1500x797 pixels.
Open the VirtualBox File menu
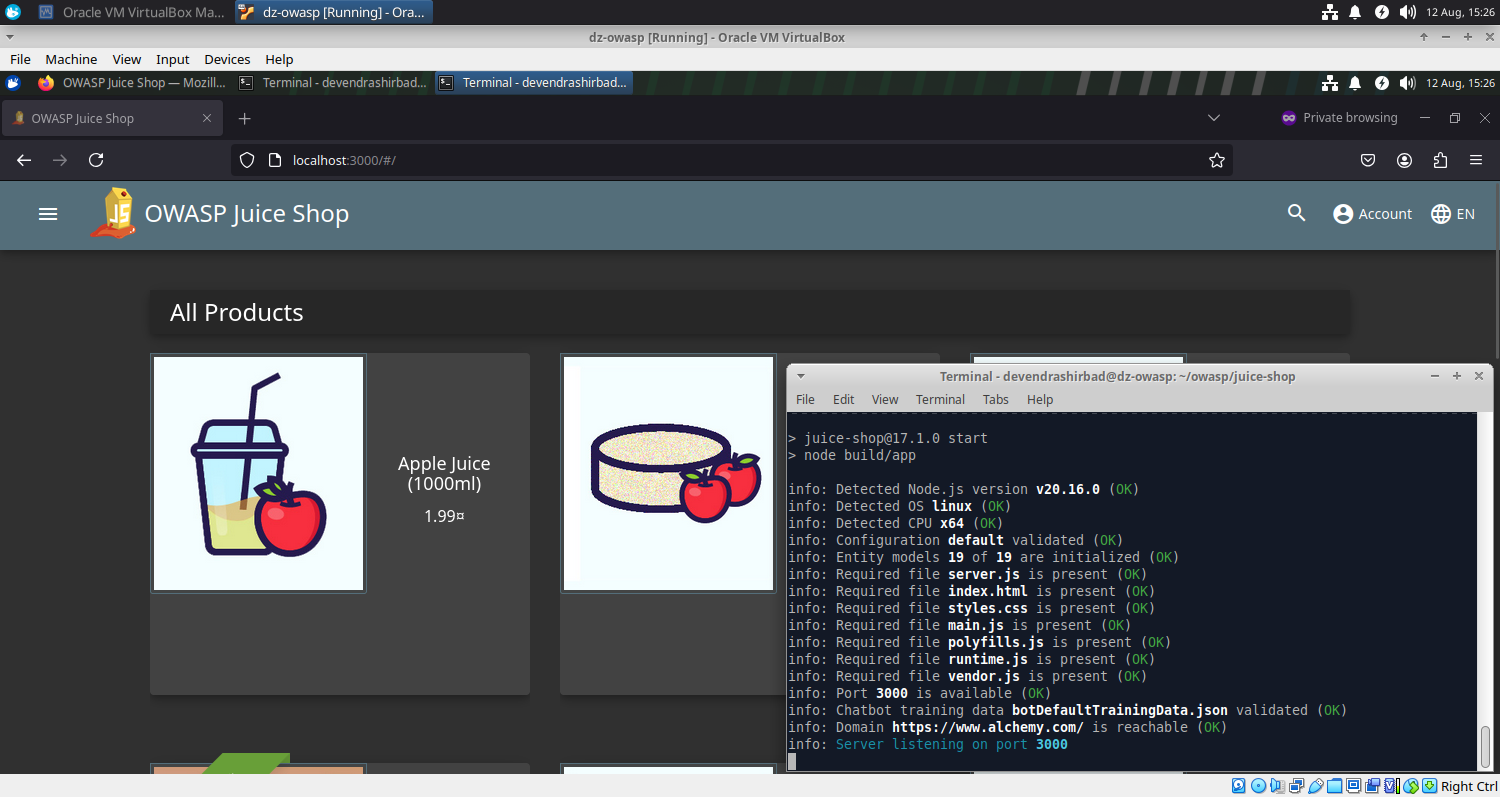click(x=20, y=59)
